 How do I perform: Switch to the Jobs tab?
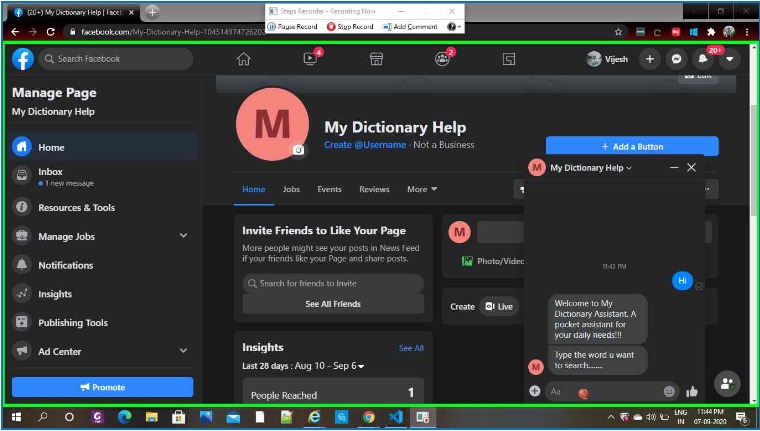(291, 190)
